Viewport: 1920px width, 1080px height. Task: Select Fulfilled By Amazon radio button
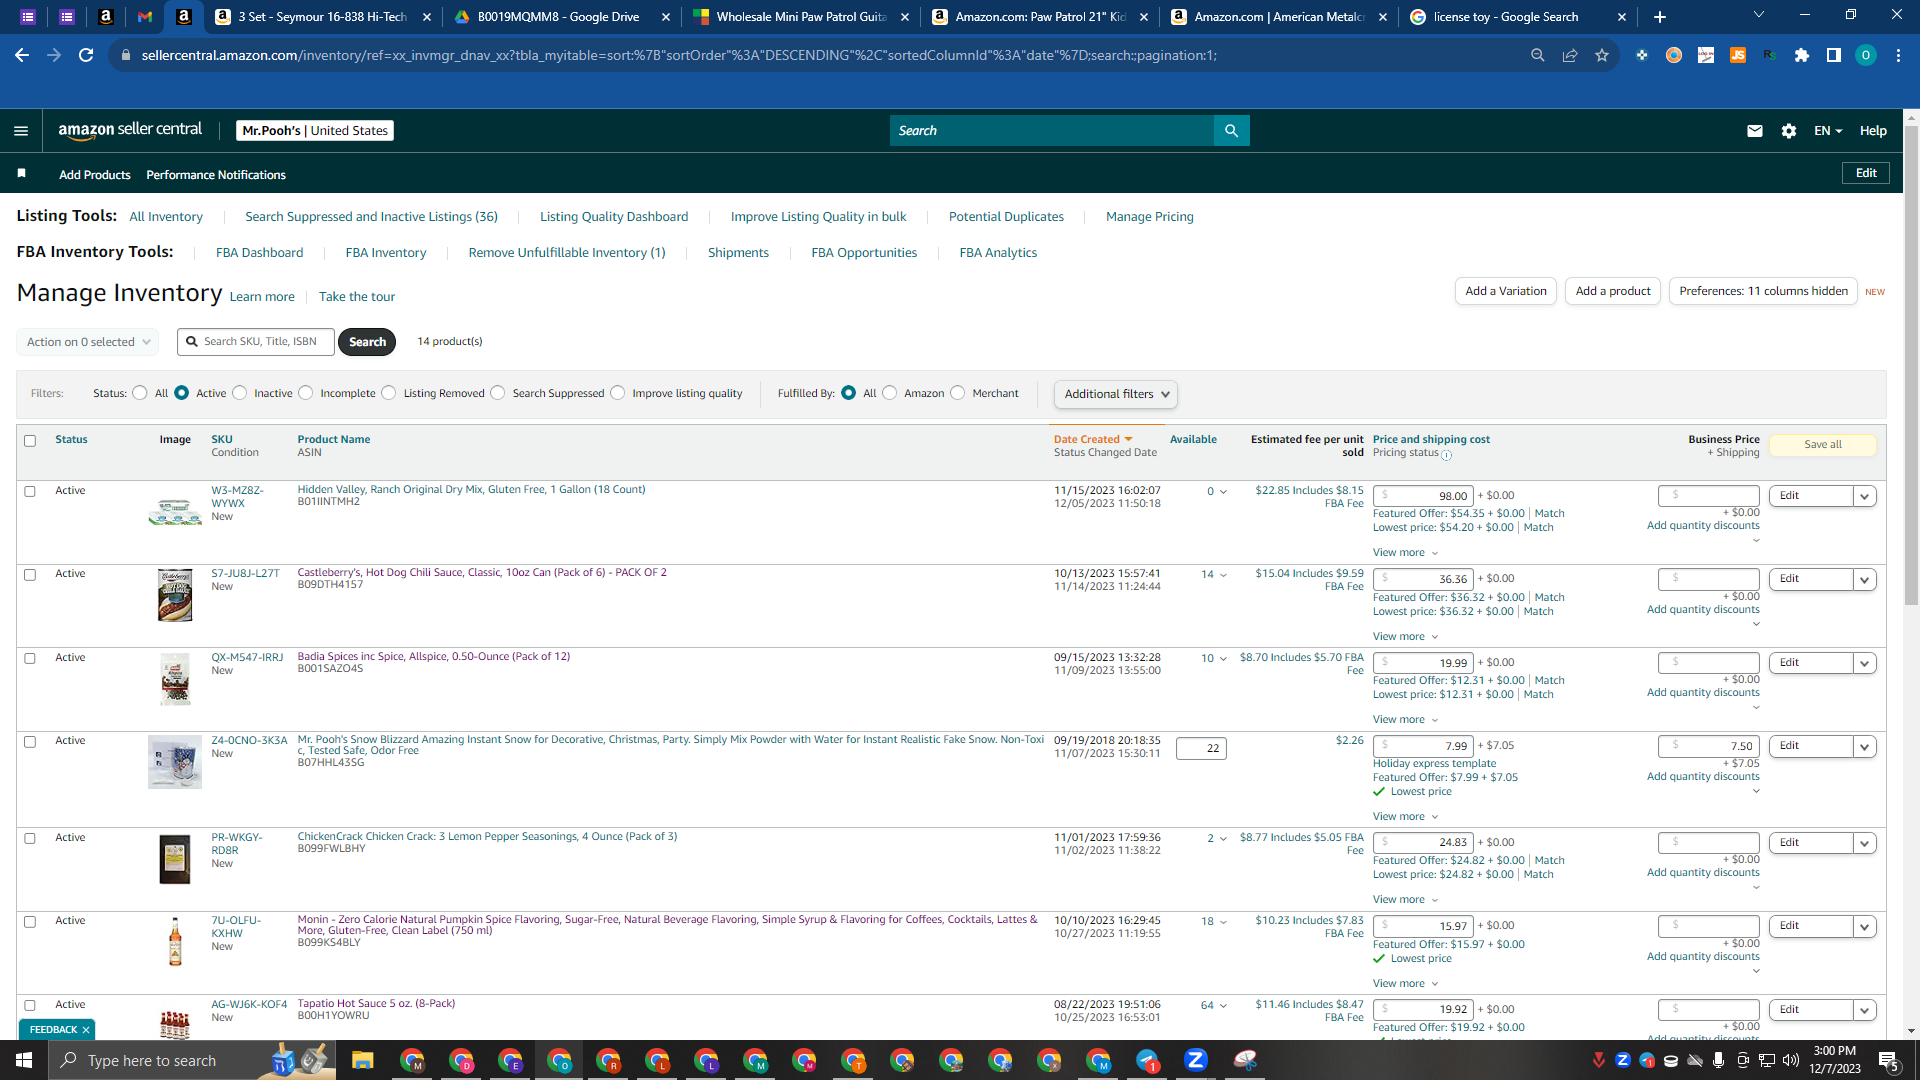[890, 393]
